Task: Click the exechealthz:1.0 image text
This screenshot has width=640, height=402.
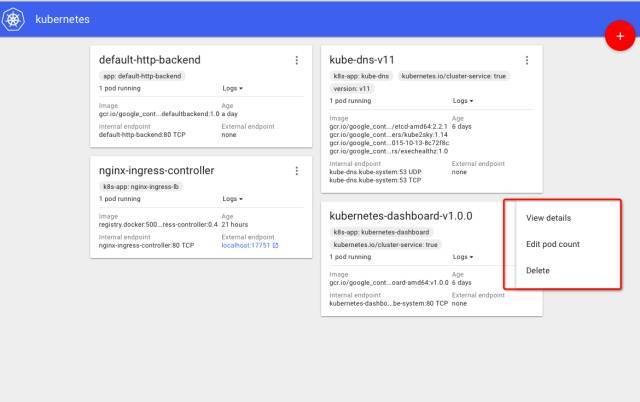Action: 388,151
